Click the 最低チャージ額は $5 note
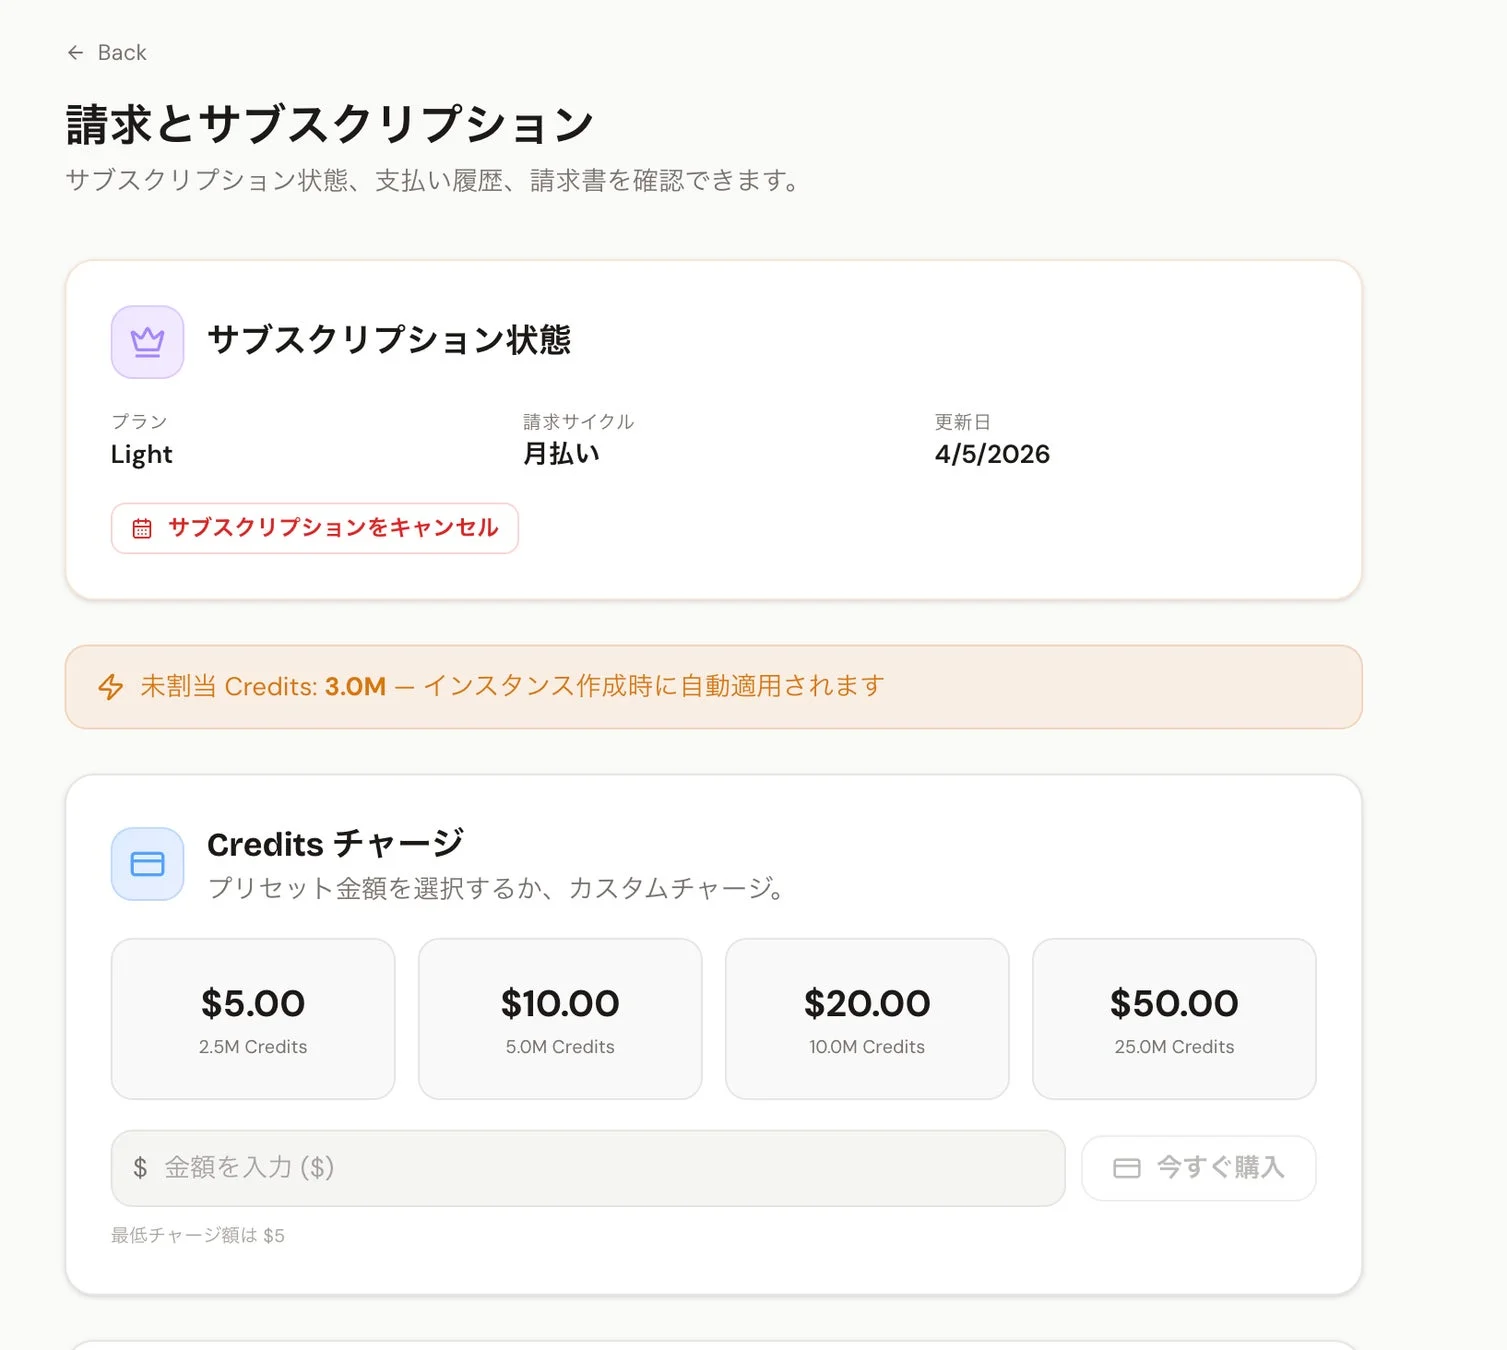 196,1235
